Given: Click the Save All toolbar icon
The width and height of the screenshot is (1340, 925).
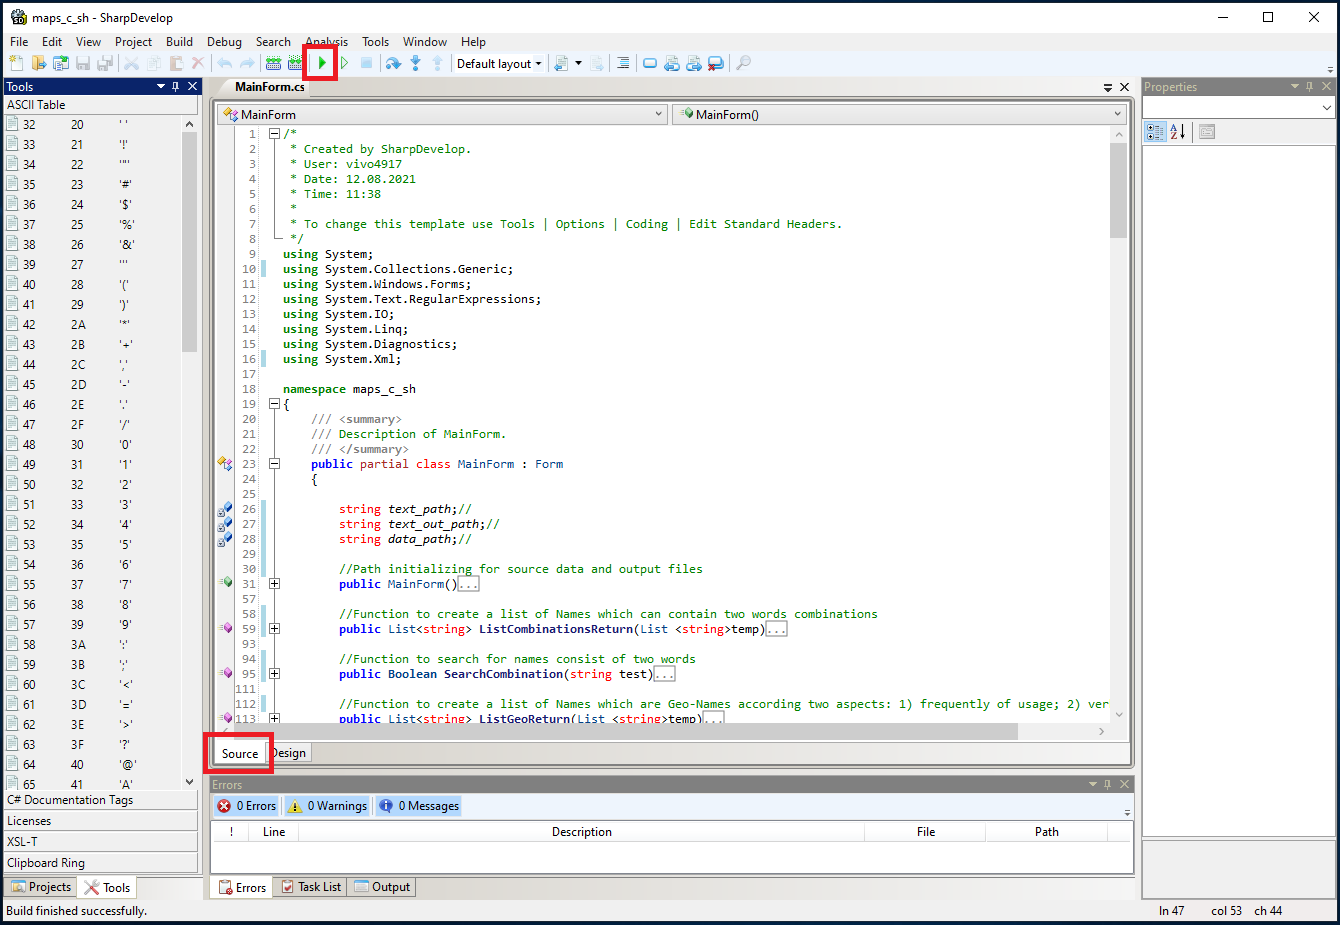Looking at the screenshot, I should pos(105,63).
